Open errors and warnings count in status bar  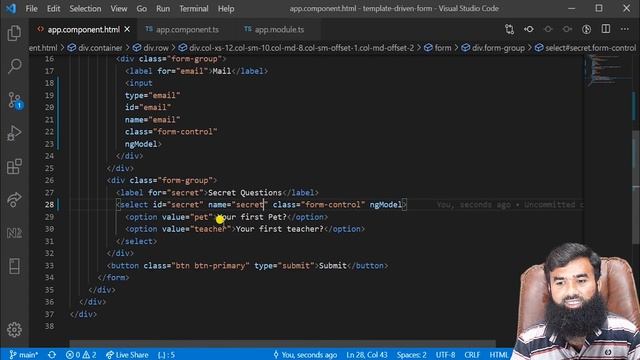tap(81, 355)
